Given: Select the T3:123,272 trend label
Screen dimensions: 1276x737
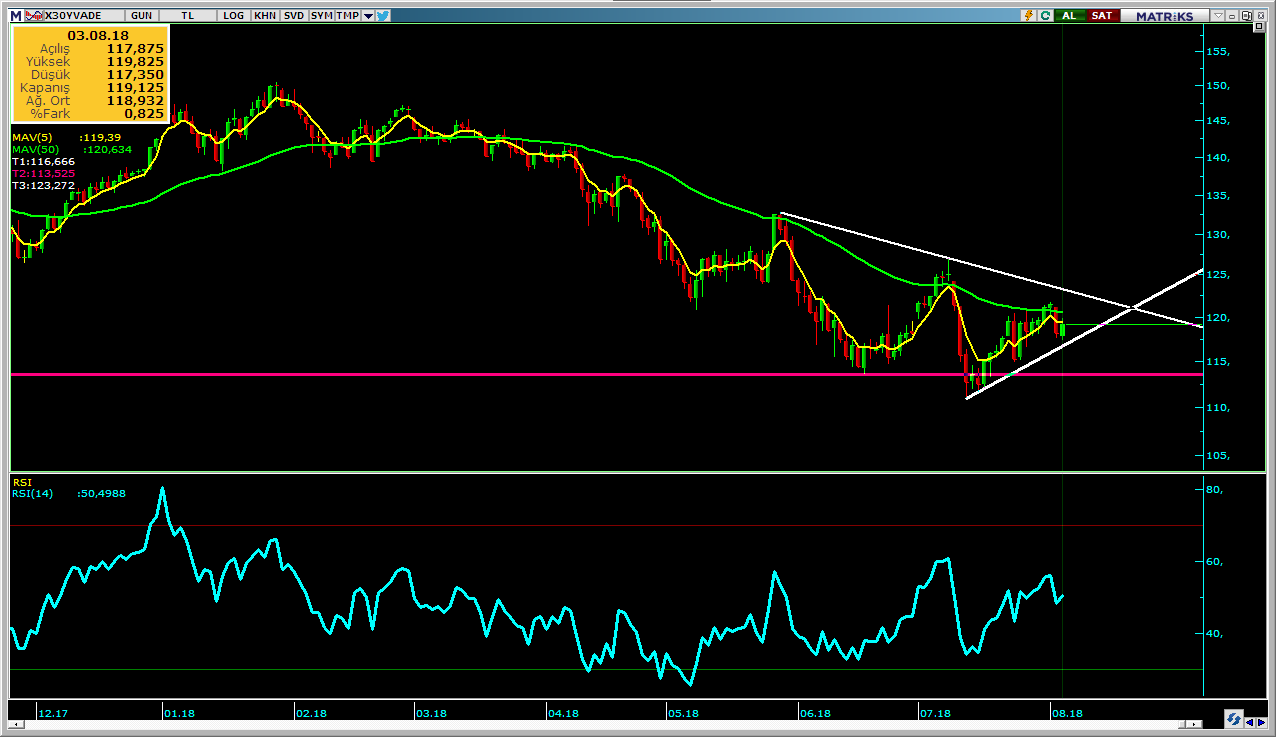Looking at the screenshot, I should (43, 185).
